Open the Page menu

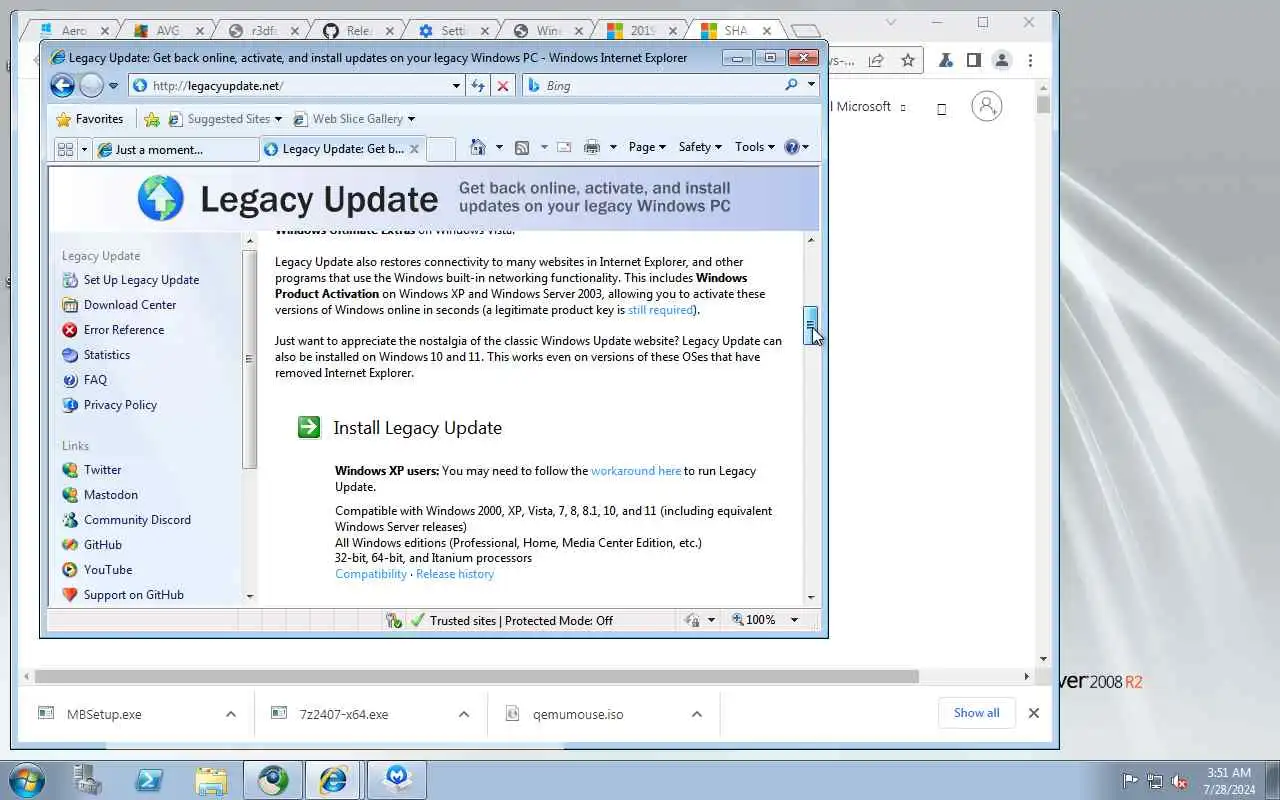coord(647,147)
